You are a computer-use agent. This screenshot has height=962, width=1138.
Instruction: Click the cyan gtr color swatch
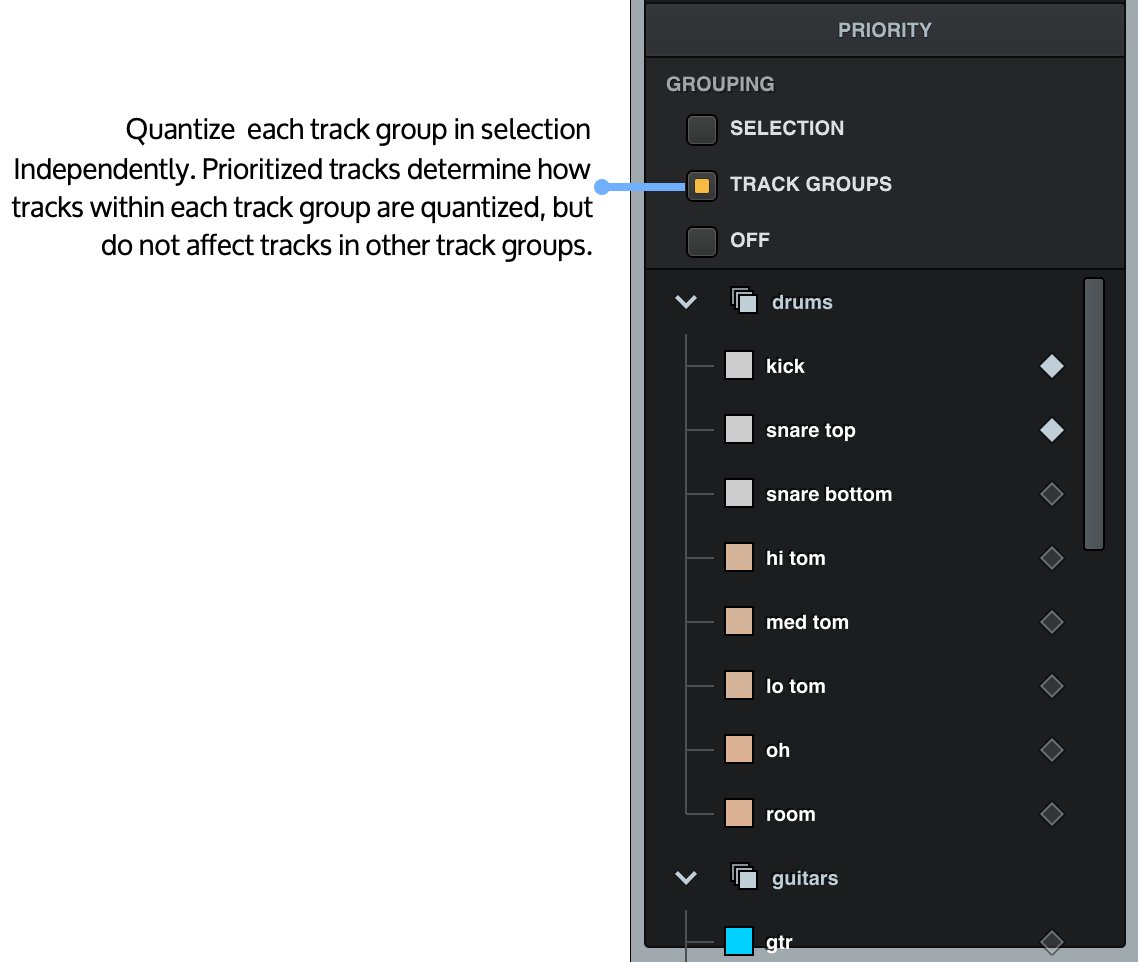pos(739,941)
